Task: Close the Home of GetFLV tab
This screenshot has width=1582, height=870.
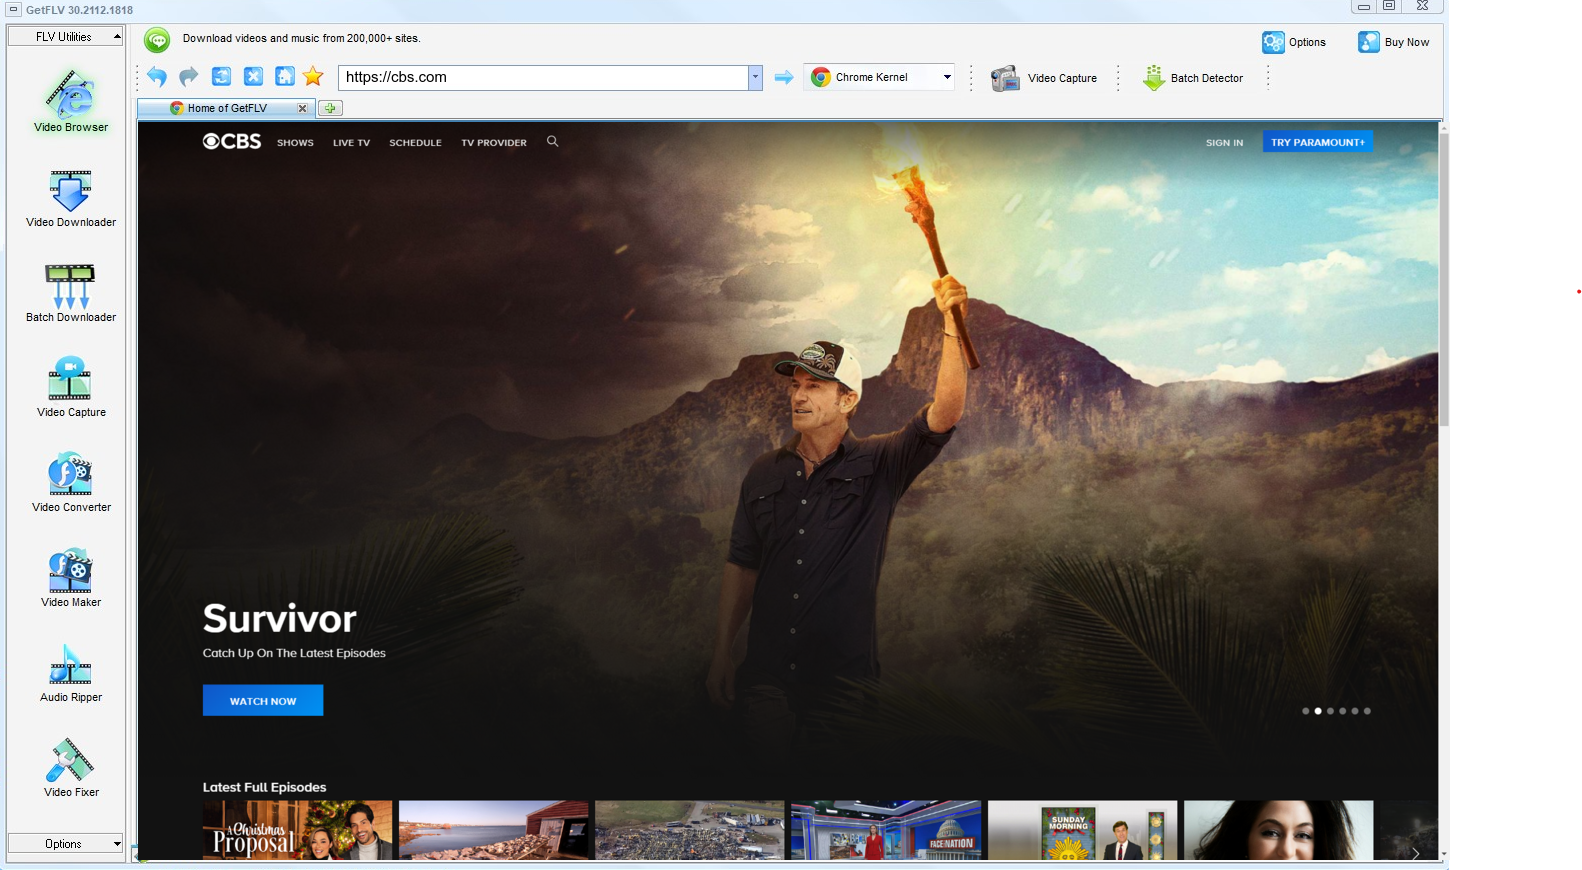Action: pos(302,108)
